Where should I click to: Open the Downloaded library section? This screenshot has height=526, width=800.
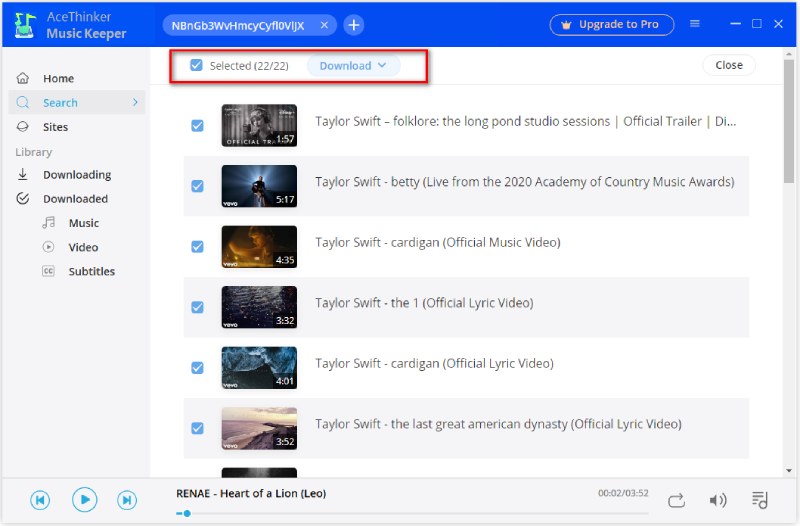pos(77,198)
